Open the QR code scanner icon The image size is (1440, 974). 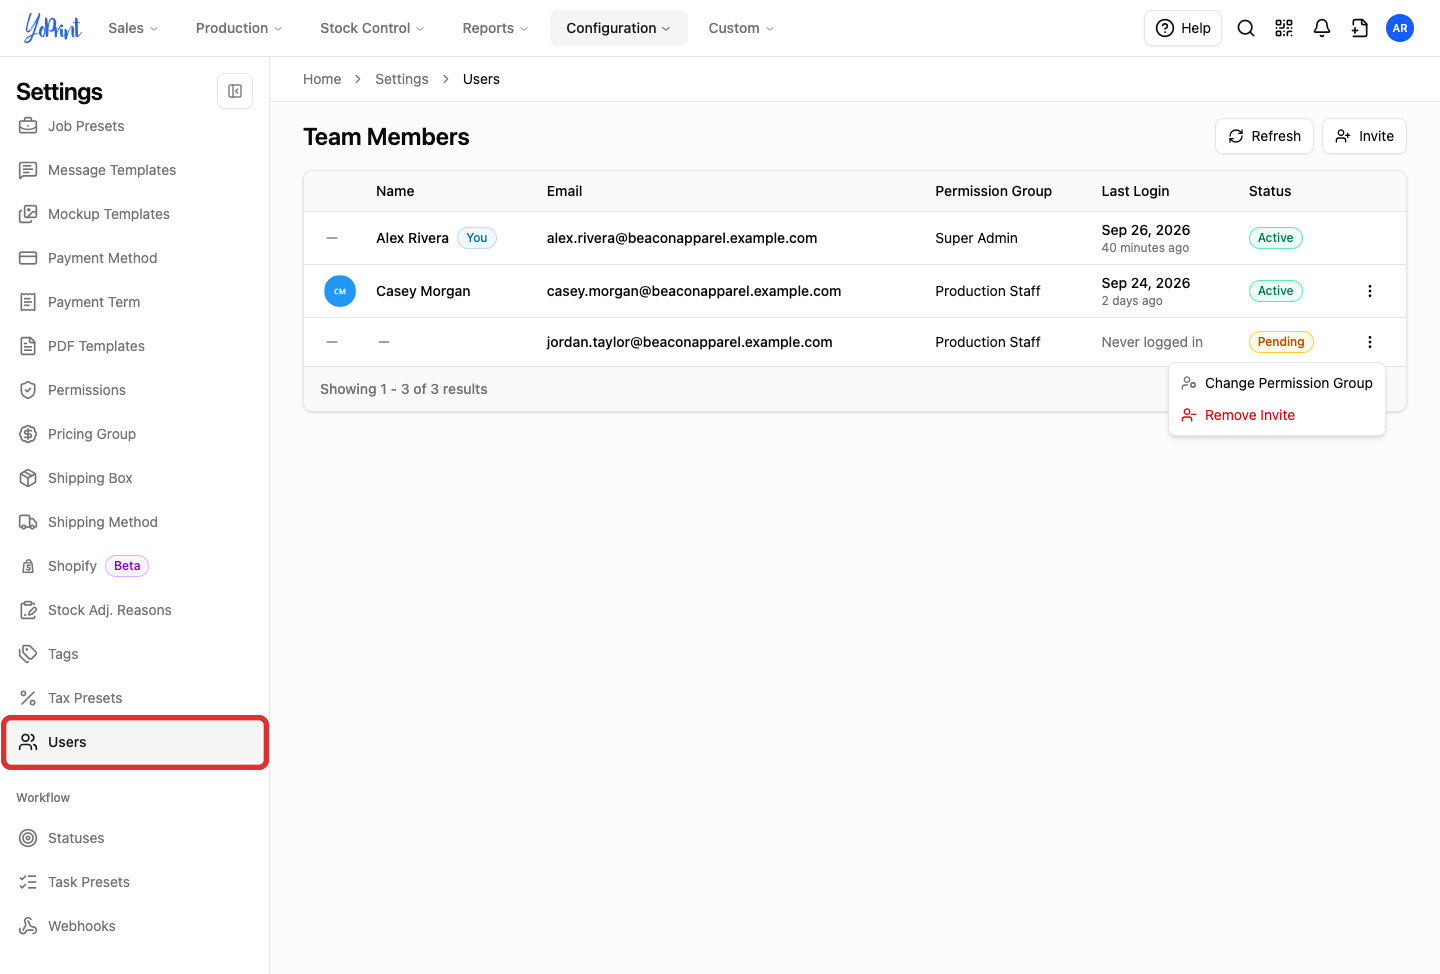[x=1284, y=28]
